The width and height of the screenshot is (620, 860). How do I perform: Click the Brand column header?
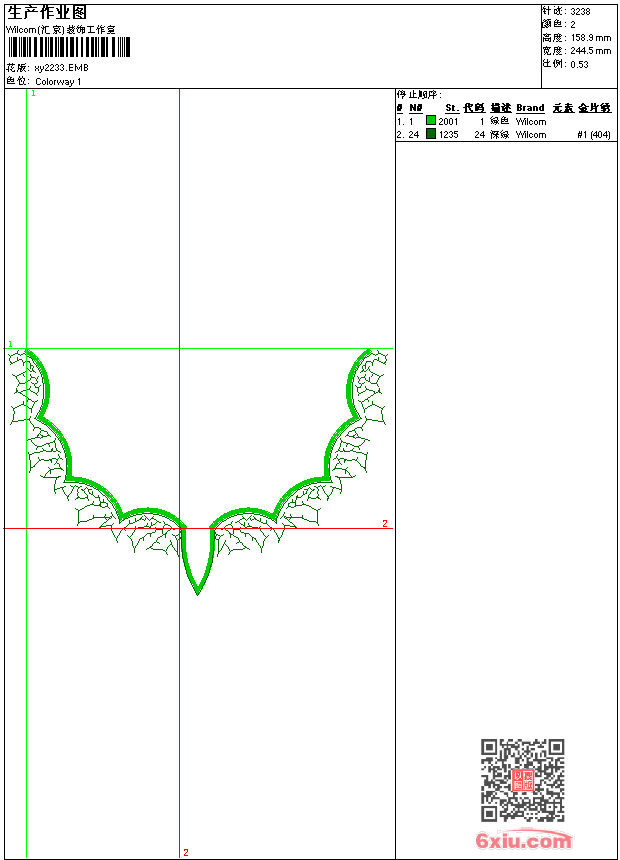click(x=530, y=108)
